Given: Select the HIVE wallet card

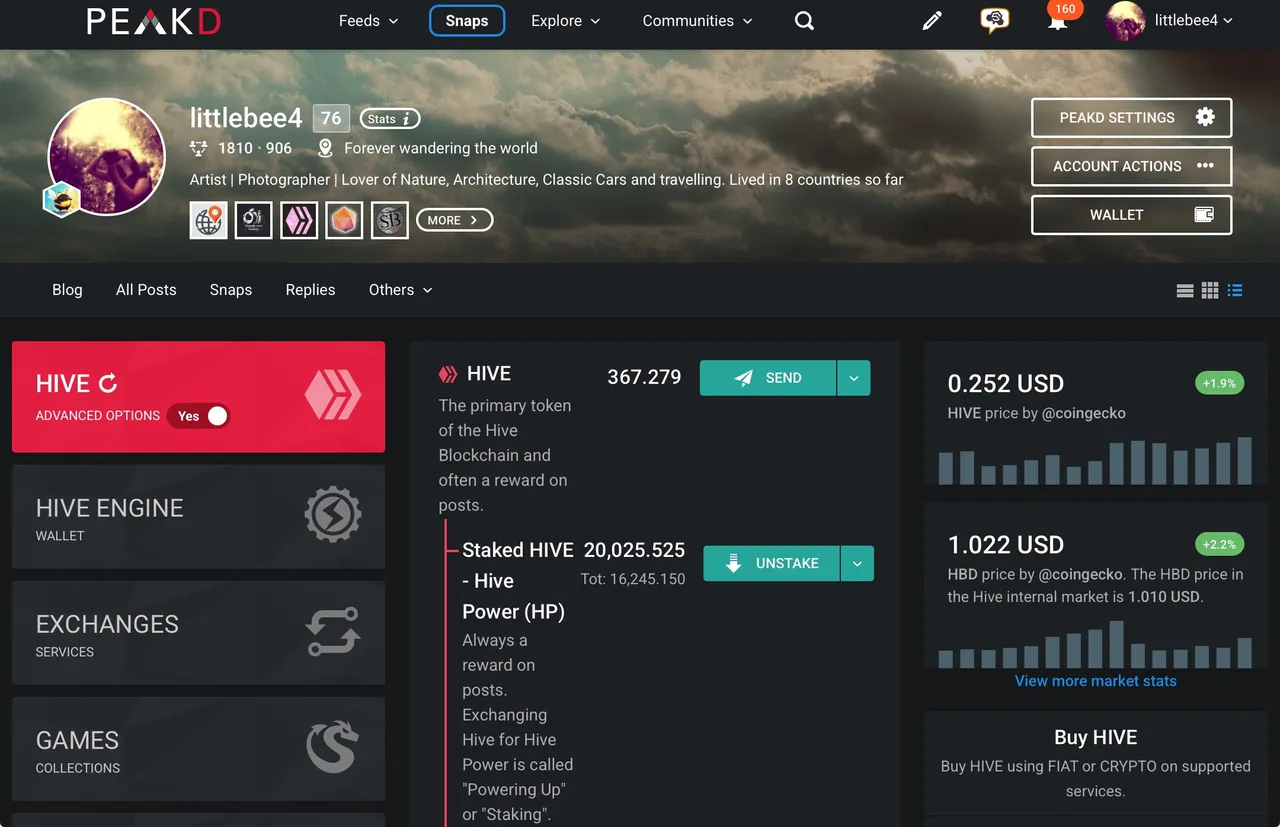Looking at the screenshot, I should pos(198,397).
